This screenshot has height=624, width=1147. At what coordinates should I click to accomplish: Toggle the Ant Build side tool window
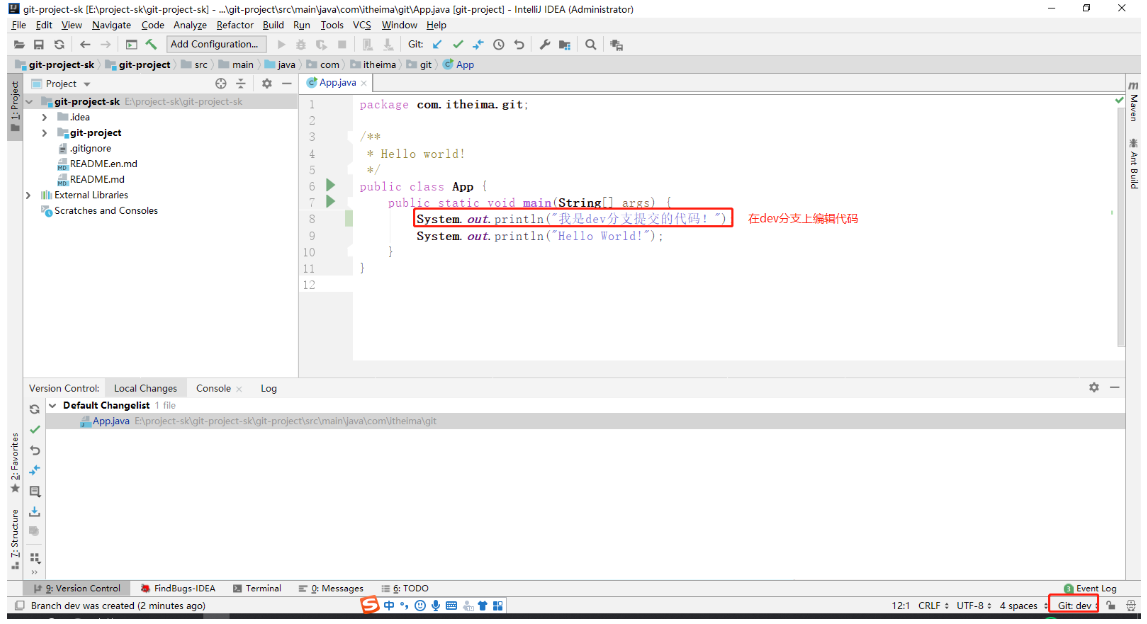click(1133, 164)
